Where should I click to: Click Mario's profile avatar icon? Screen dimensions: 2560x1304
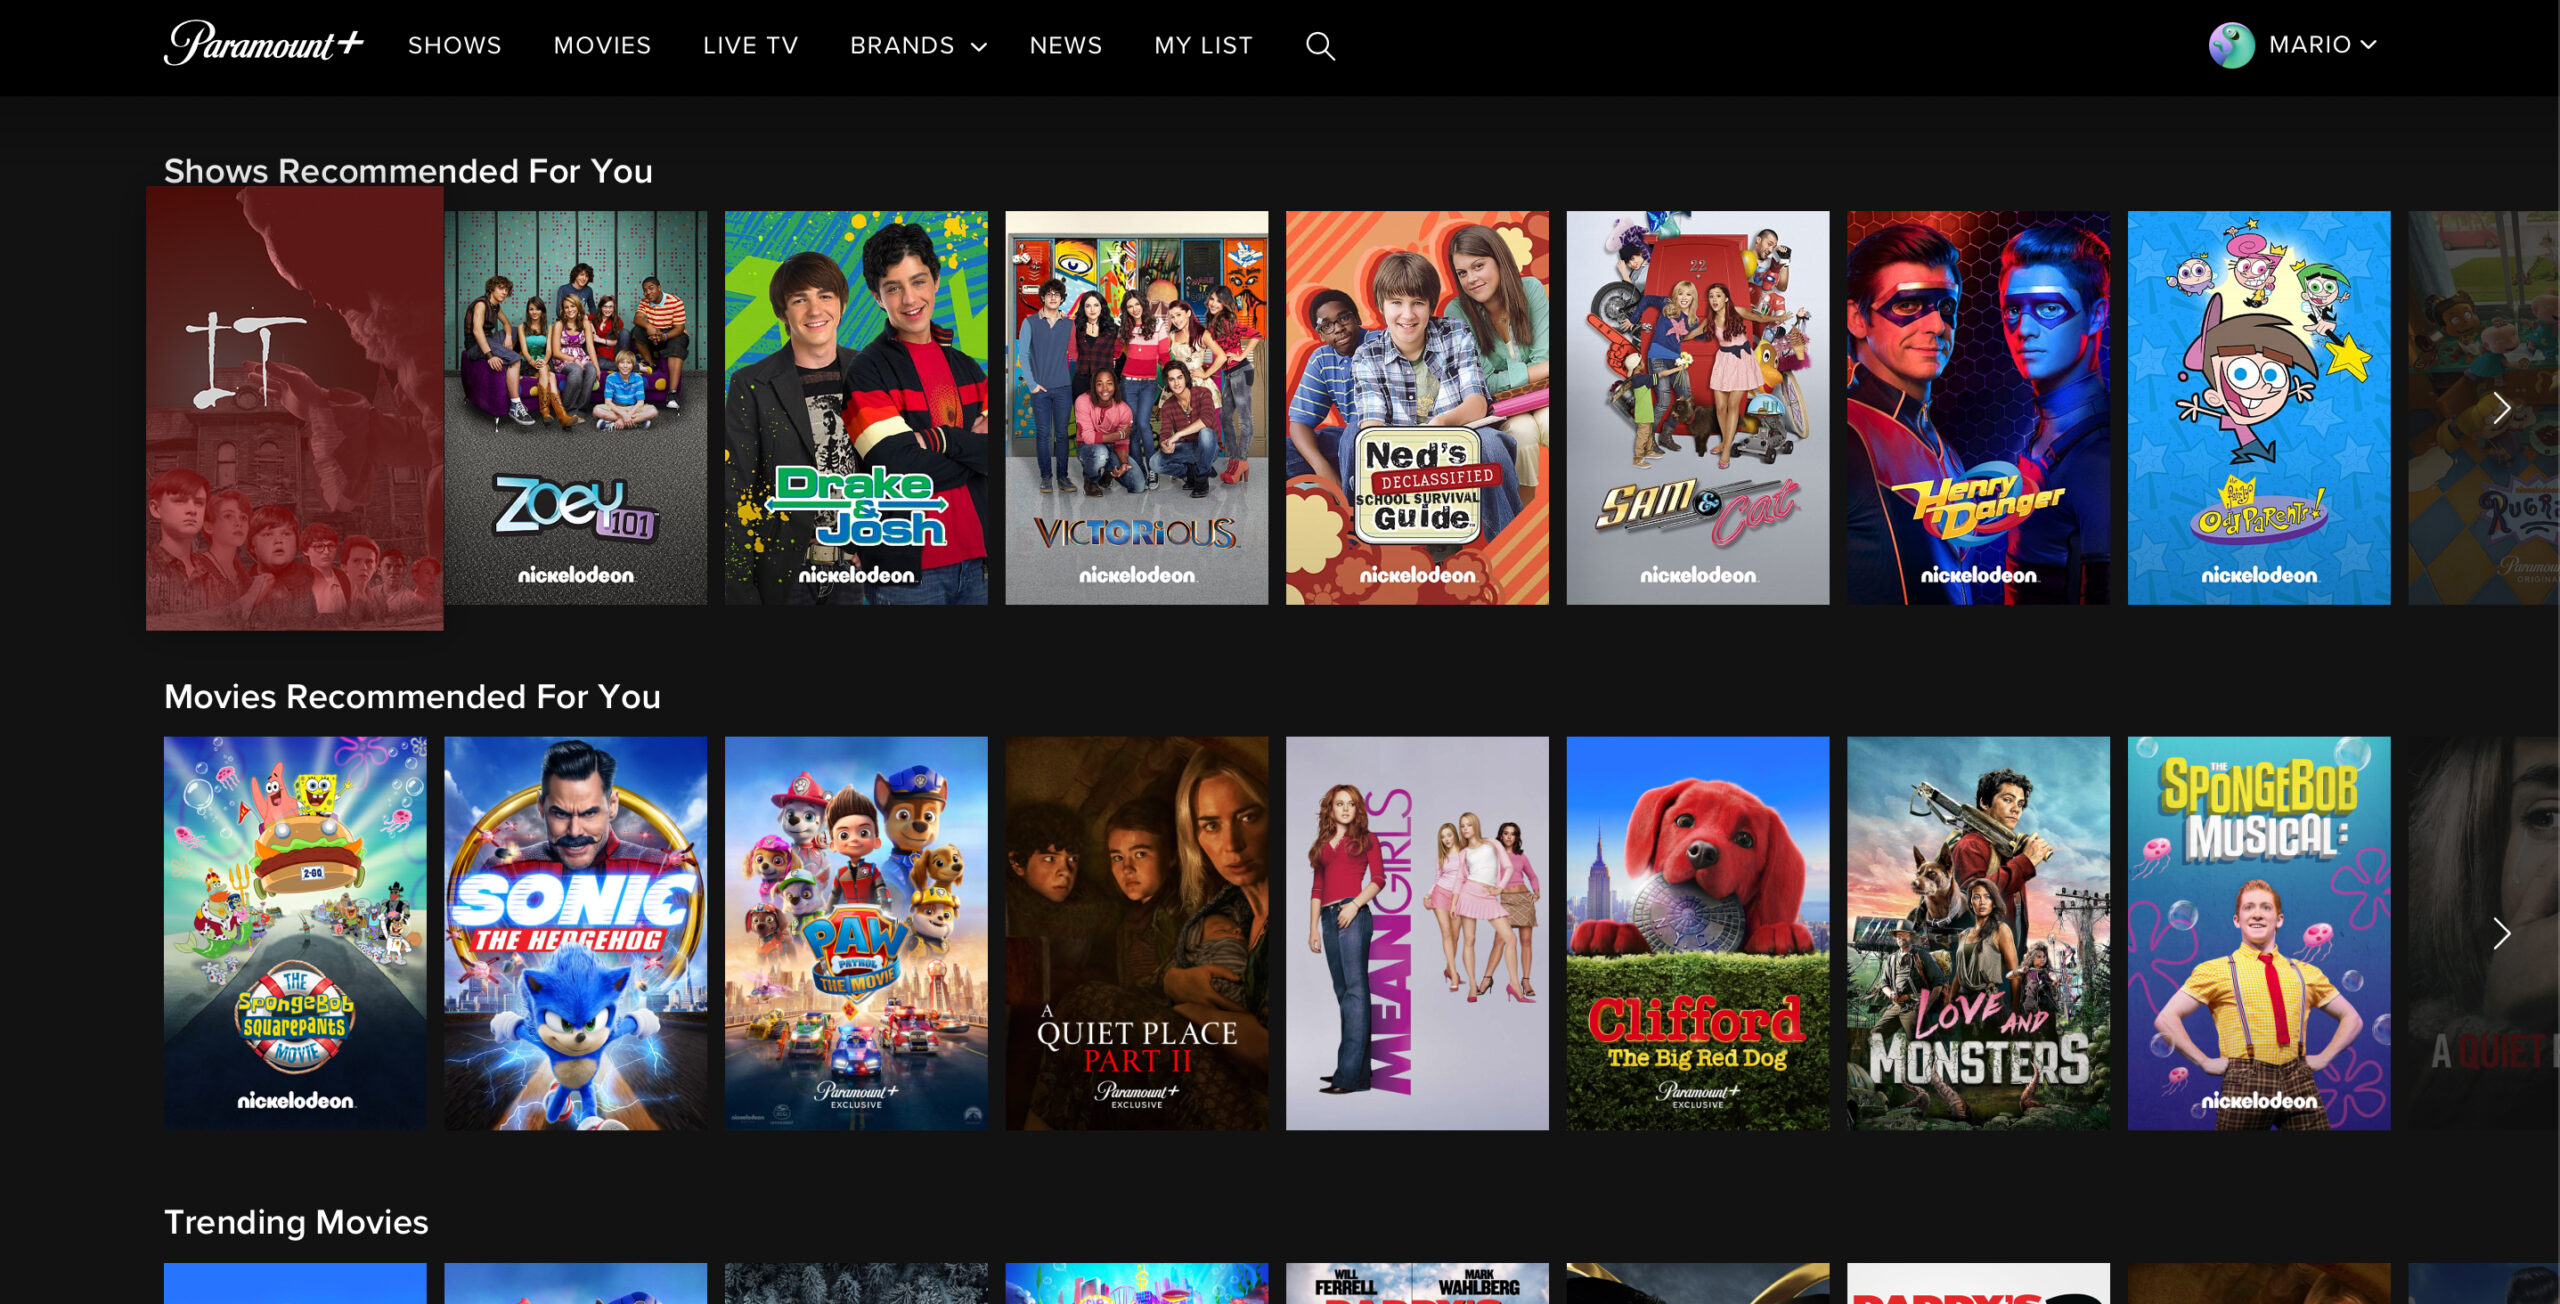pos(2231,45)
